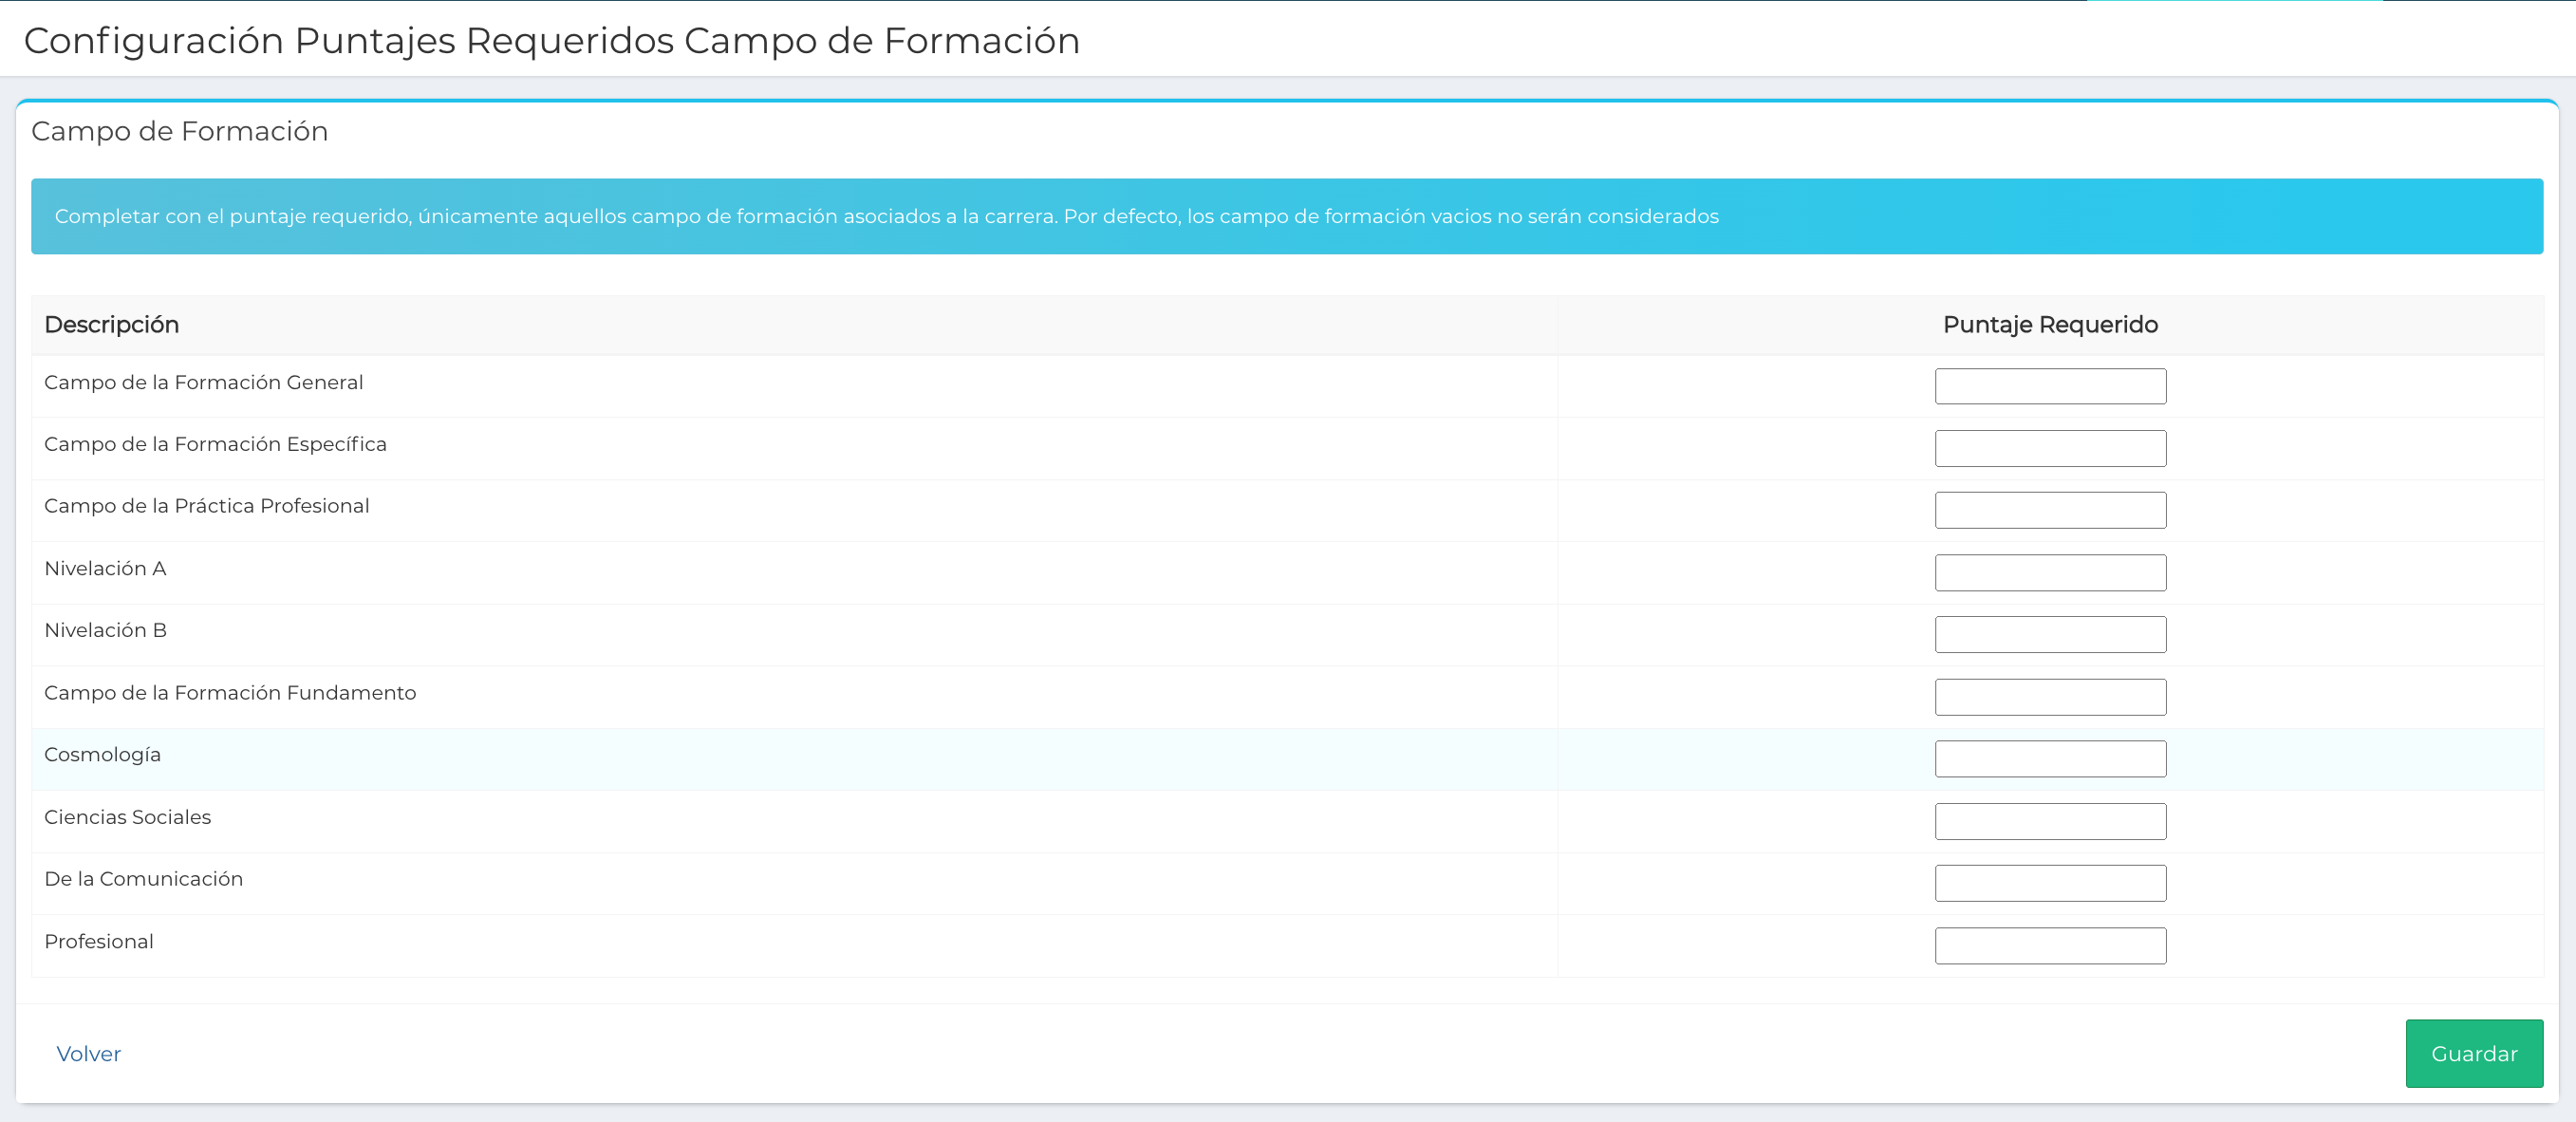Screen dimensions: 2576x1122
Task: Click the Puntaje Requerido column header
Action: pos(2049,325)
